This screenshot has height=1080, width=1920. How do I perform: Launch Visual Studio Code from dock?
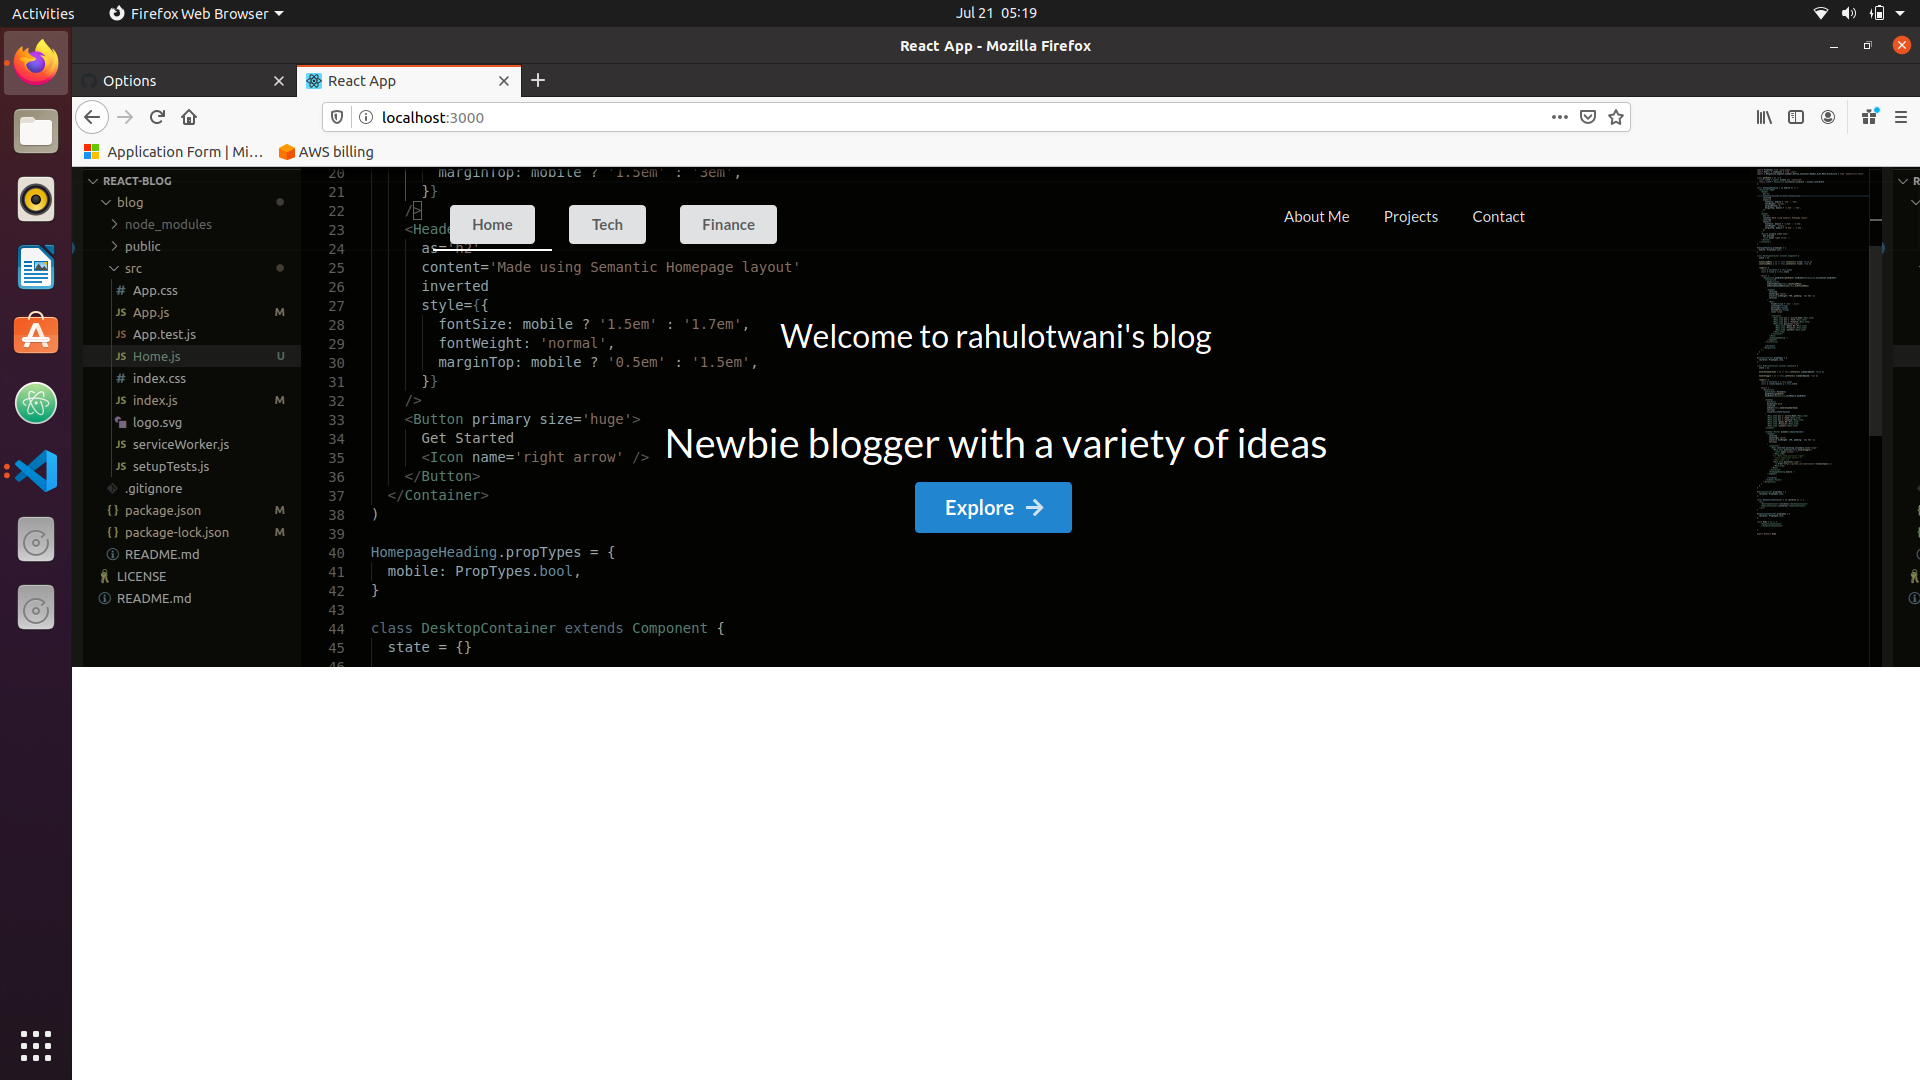click(x=36, y=471)
